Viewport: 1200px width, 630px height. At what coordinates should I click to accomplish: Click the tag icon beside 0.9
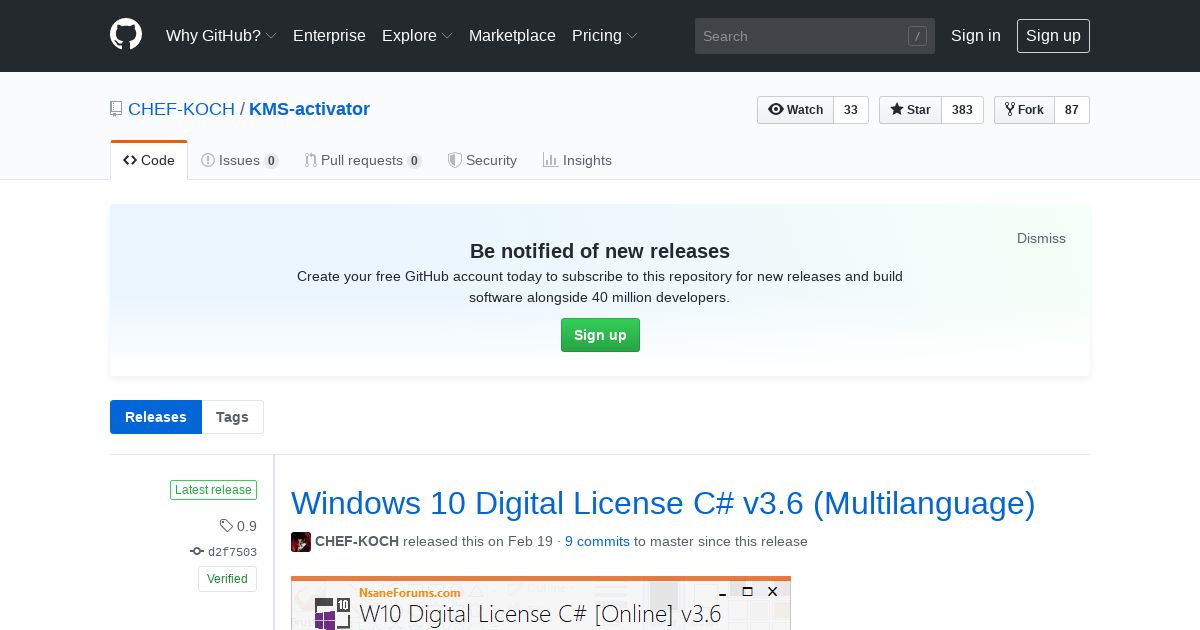[226, 526]
